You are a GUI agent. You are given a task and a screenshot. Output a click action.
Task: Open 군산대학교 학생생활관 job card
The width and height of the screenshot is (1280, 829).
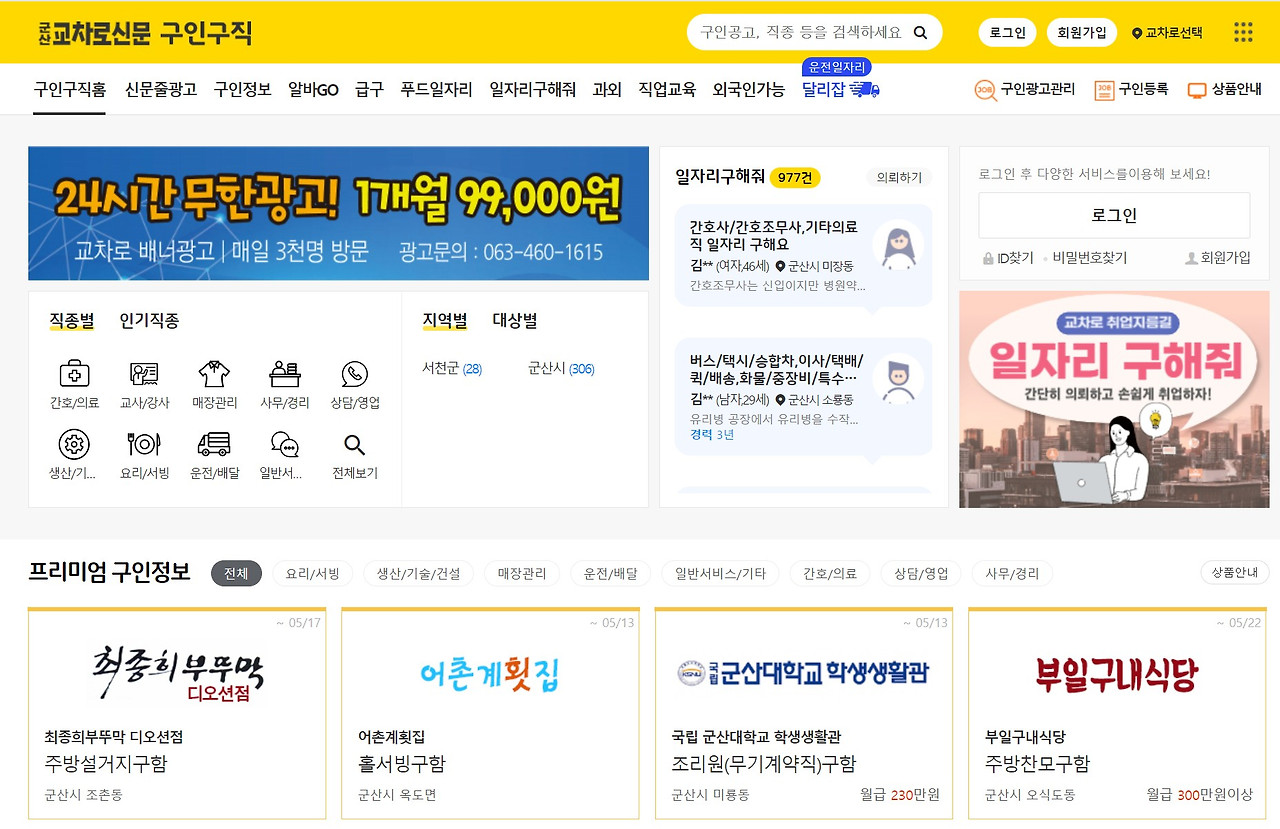point(804,714)
